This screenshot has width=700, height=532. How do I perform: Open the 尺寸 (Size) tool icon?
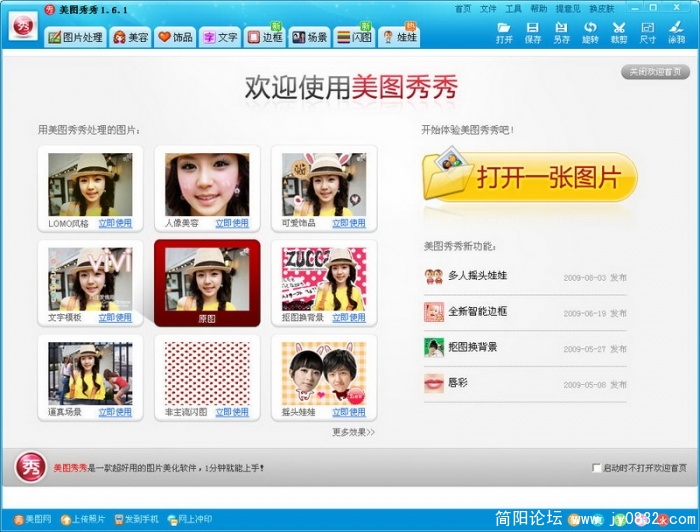(647, 33)
